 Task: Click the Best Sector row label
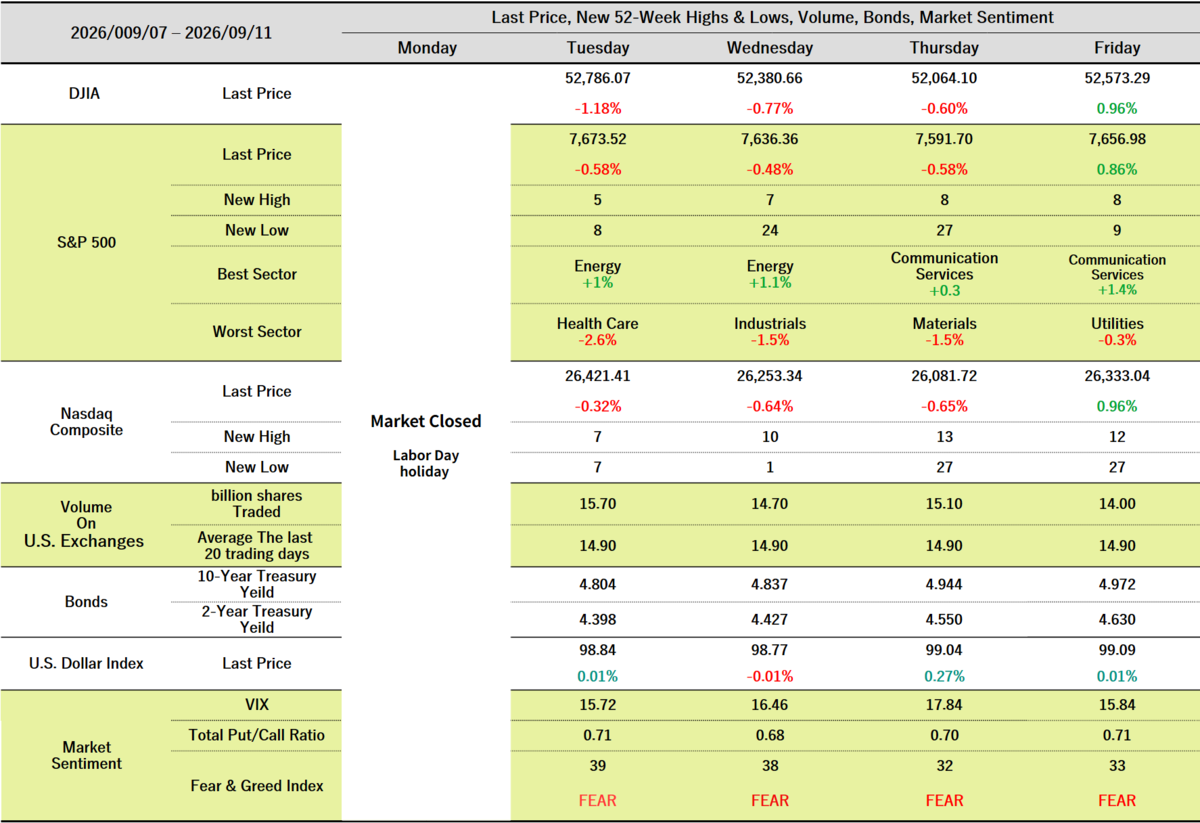tap(257, 274)
